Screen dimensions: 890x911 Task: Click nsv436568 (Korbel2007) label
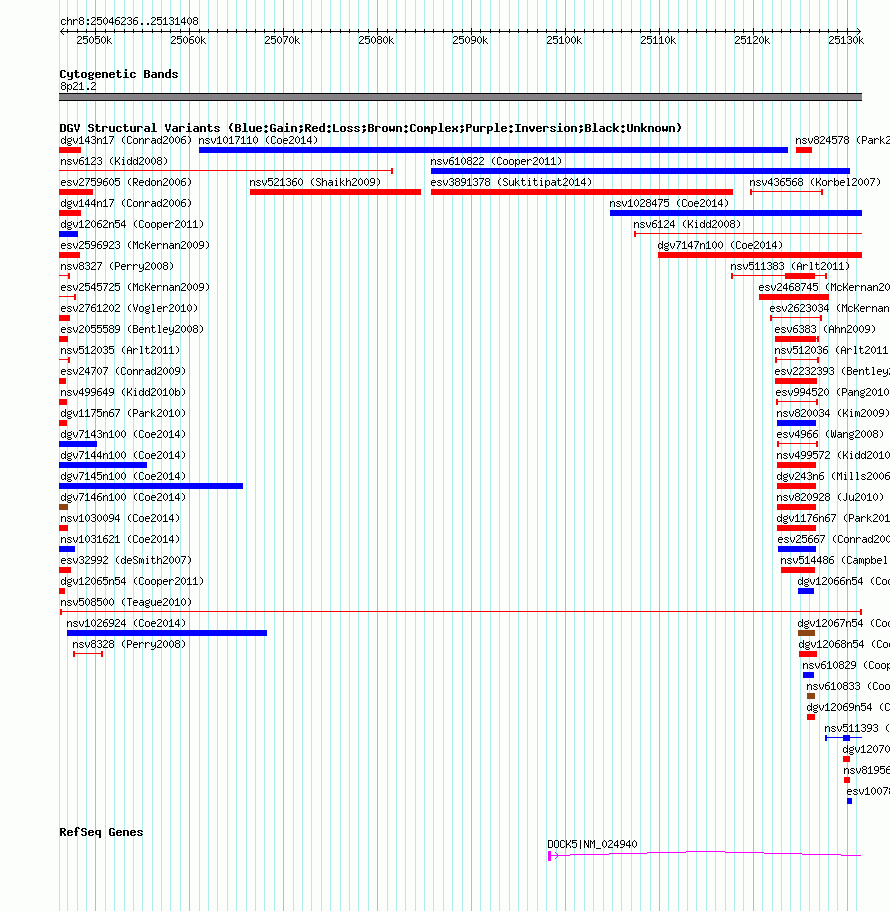coord(815,182)
